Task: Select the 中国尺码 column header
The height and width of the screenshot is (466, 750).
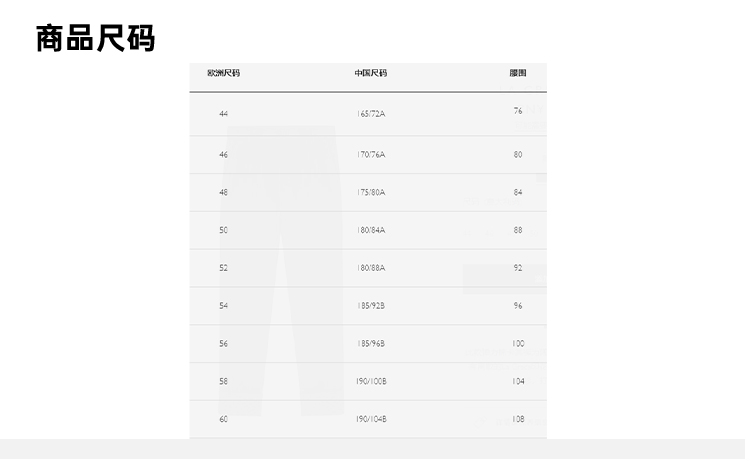Action: (370, 73)
